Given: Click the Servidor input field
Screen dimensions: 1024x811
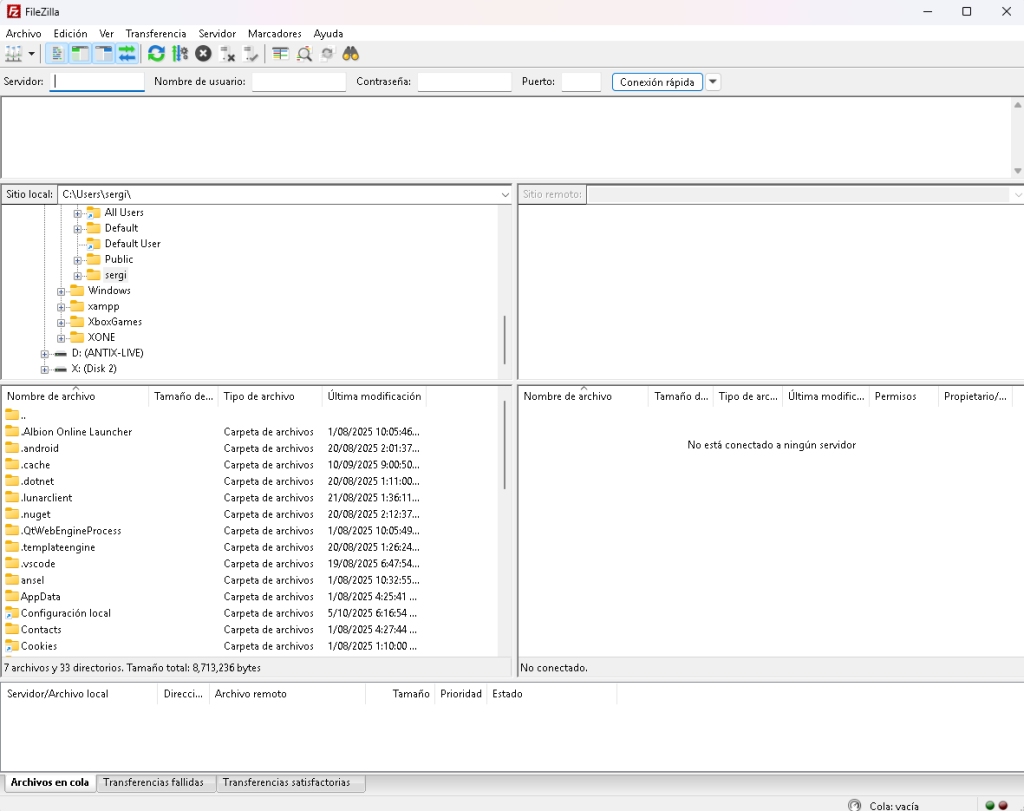Looking at the screenshot, I should pyautogui.click(x=97, y=82).
